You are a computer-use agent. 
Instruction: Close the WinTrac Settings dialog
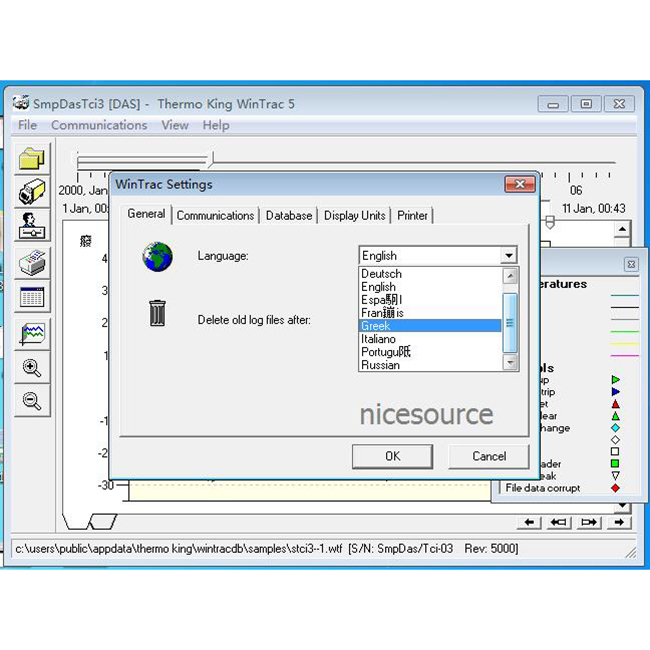pos(520,184)
